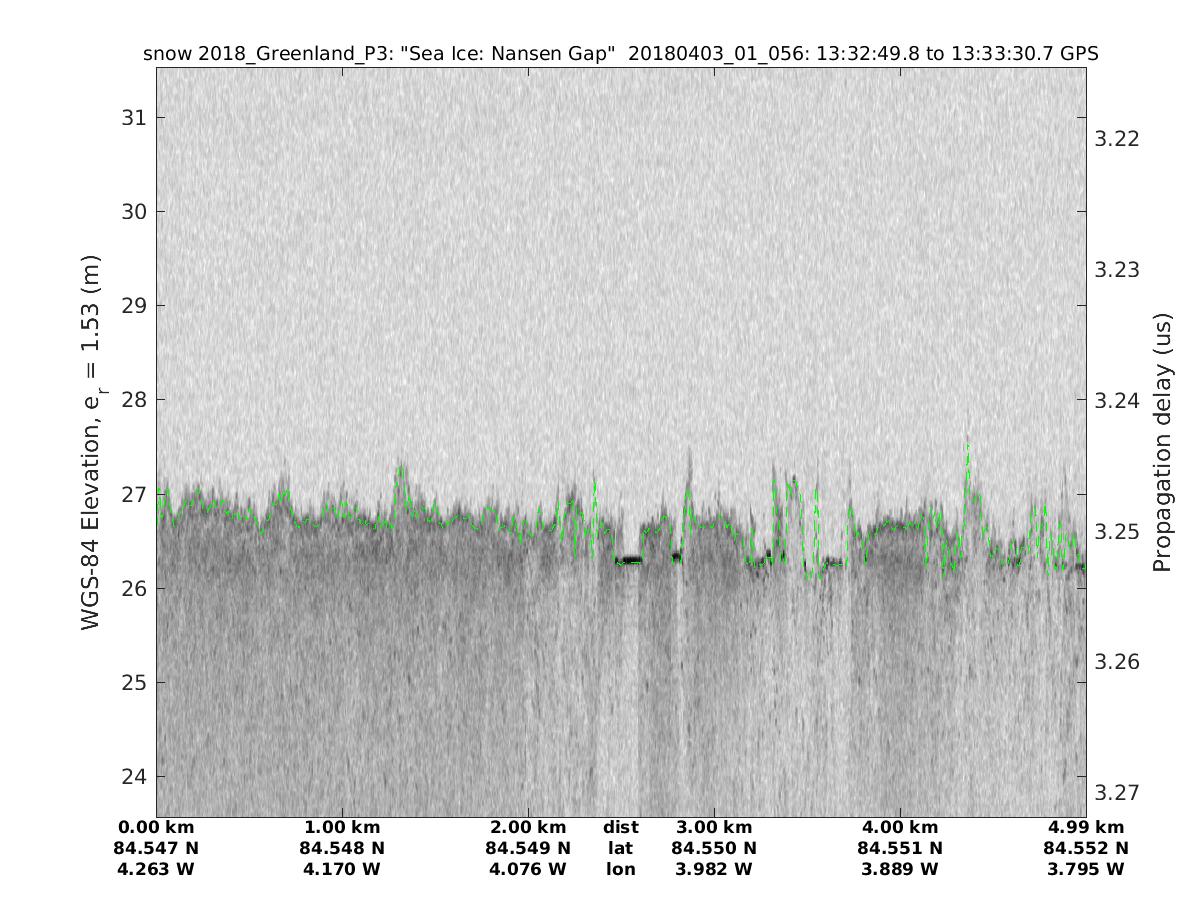The height and width of the screenshot is (900, 1200).
Task: Click the 31 elevation tick label
Action: 132,118
